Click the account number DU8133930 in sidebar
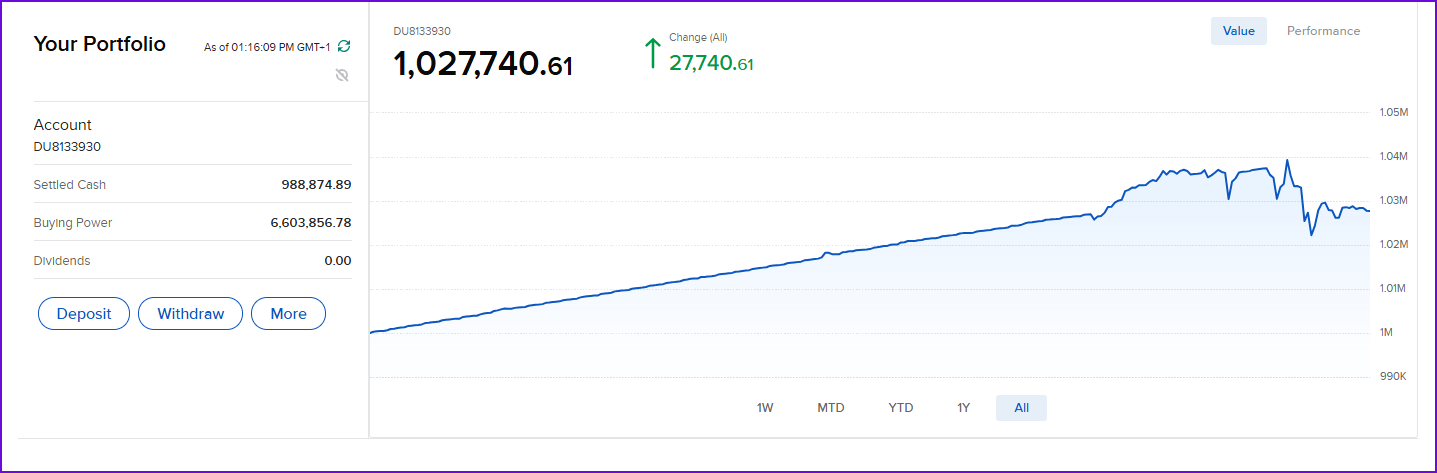Viewport: 1437px width, 473px height. (67, 147)
